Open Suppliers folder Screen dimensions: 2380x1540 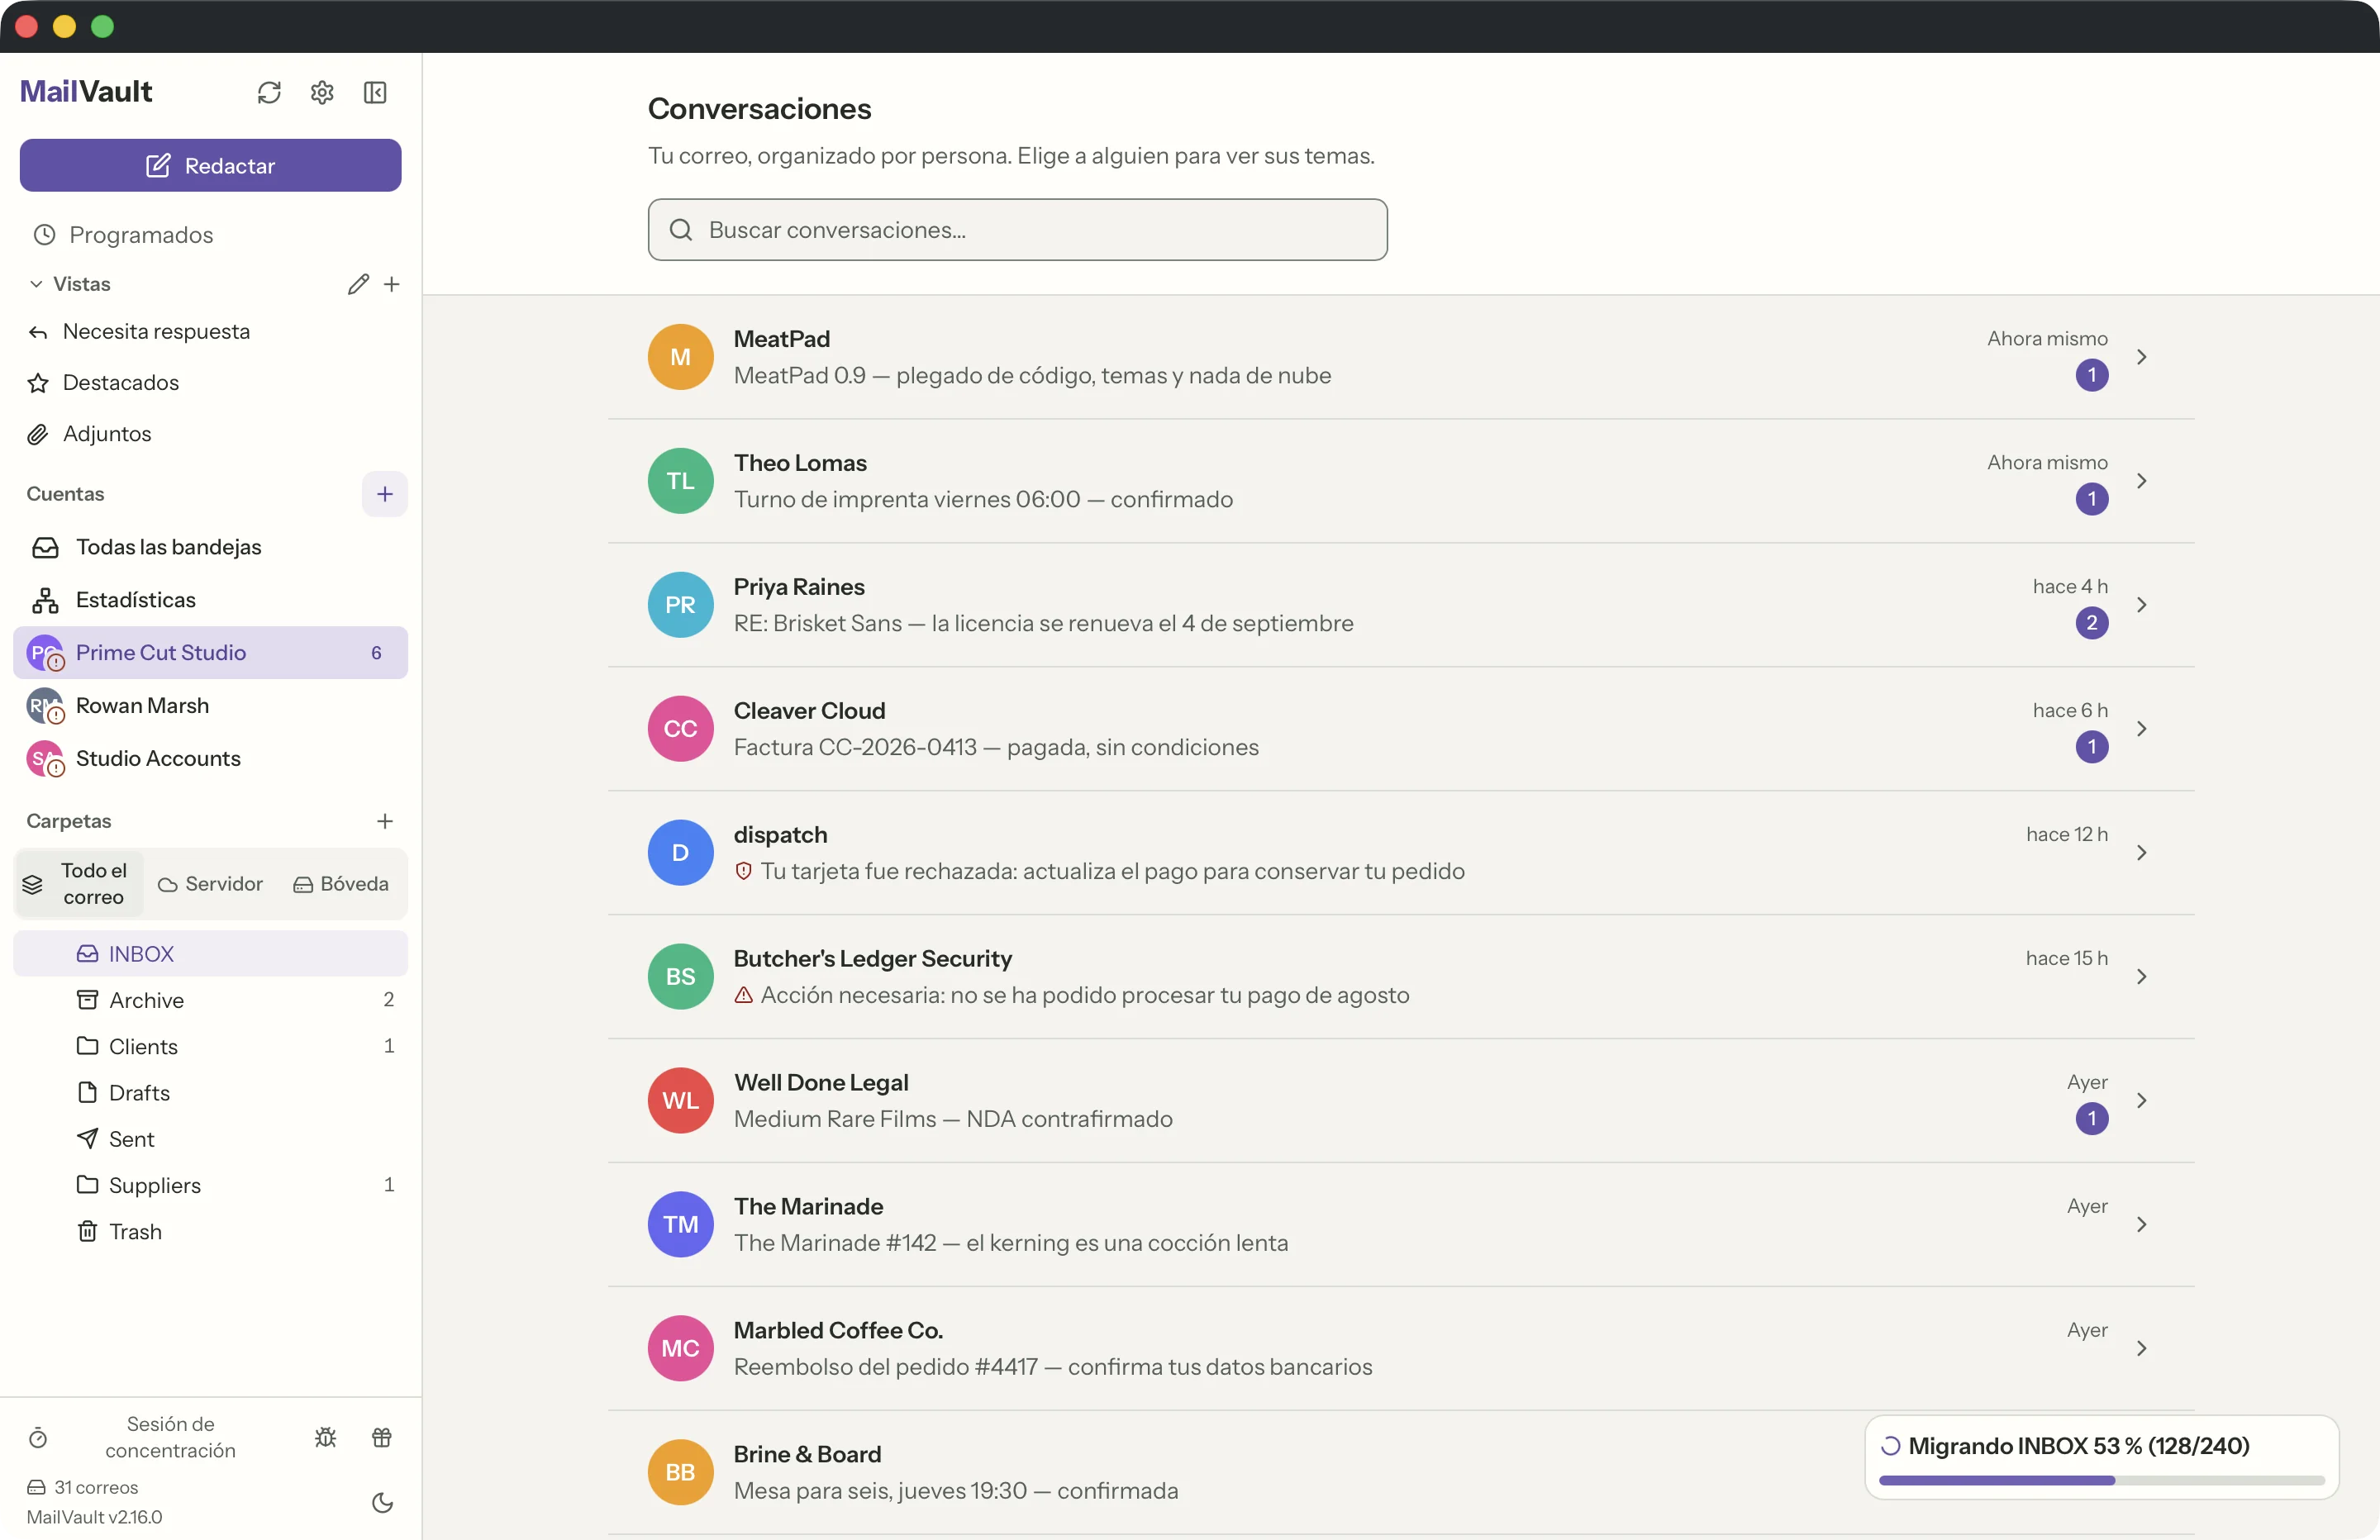pyautogui.click(x=210, y=1185)
